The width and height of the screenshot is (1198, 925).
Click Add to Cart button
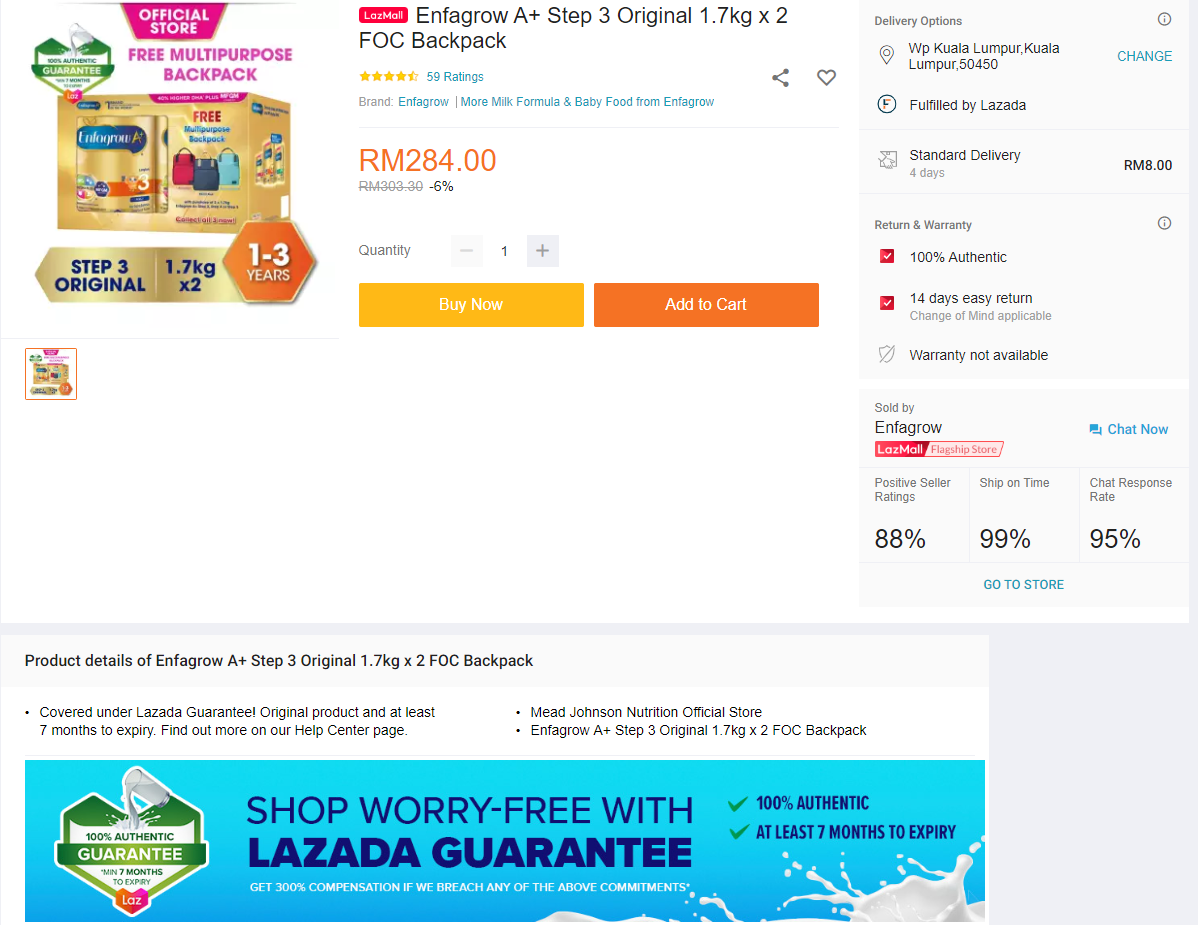706,305
